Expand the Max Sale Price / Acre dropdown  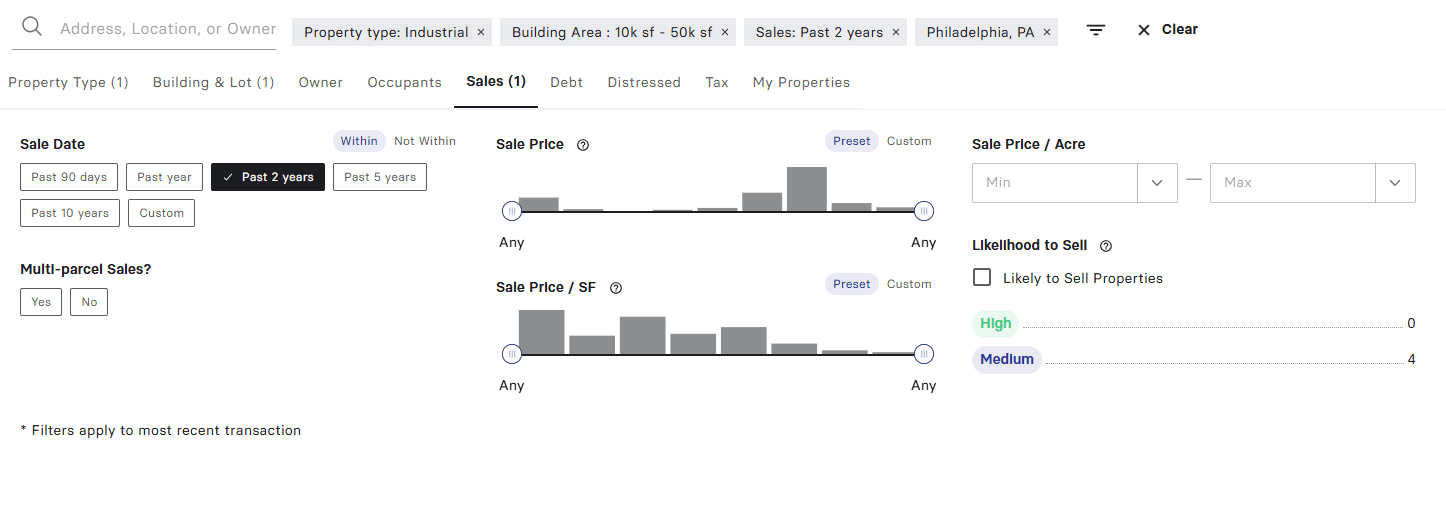1395,183
